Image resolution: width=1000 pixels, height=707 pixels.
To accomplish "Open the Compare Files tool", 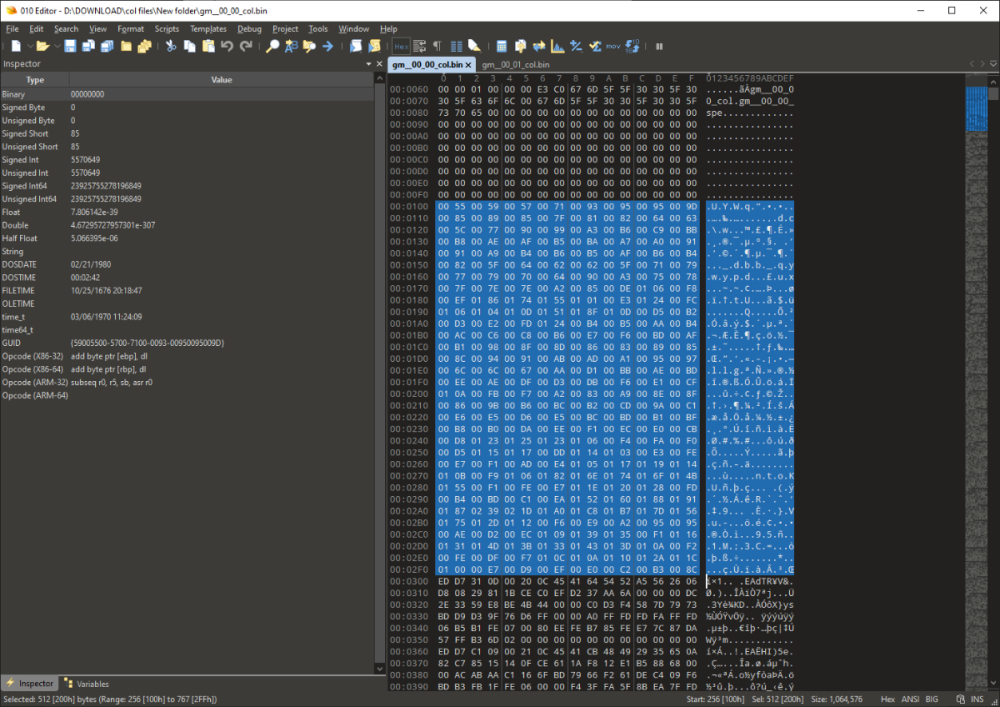I will [539, 46].
